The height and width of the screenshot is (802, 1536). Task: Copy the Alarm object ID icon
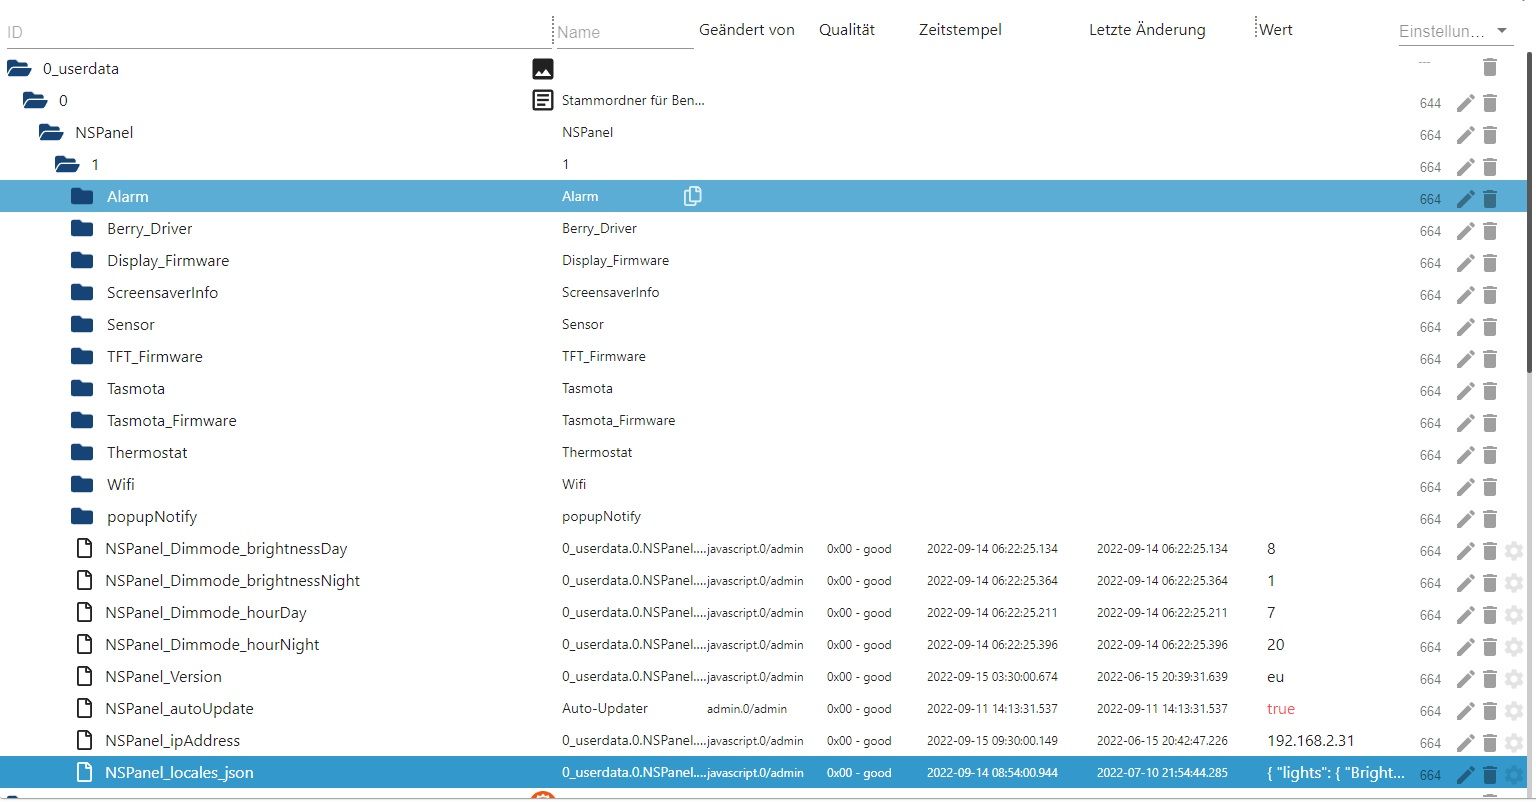click(692, 196)
